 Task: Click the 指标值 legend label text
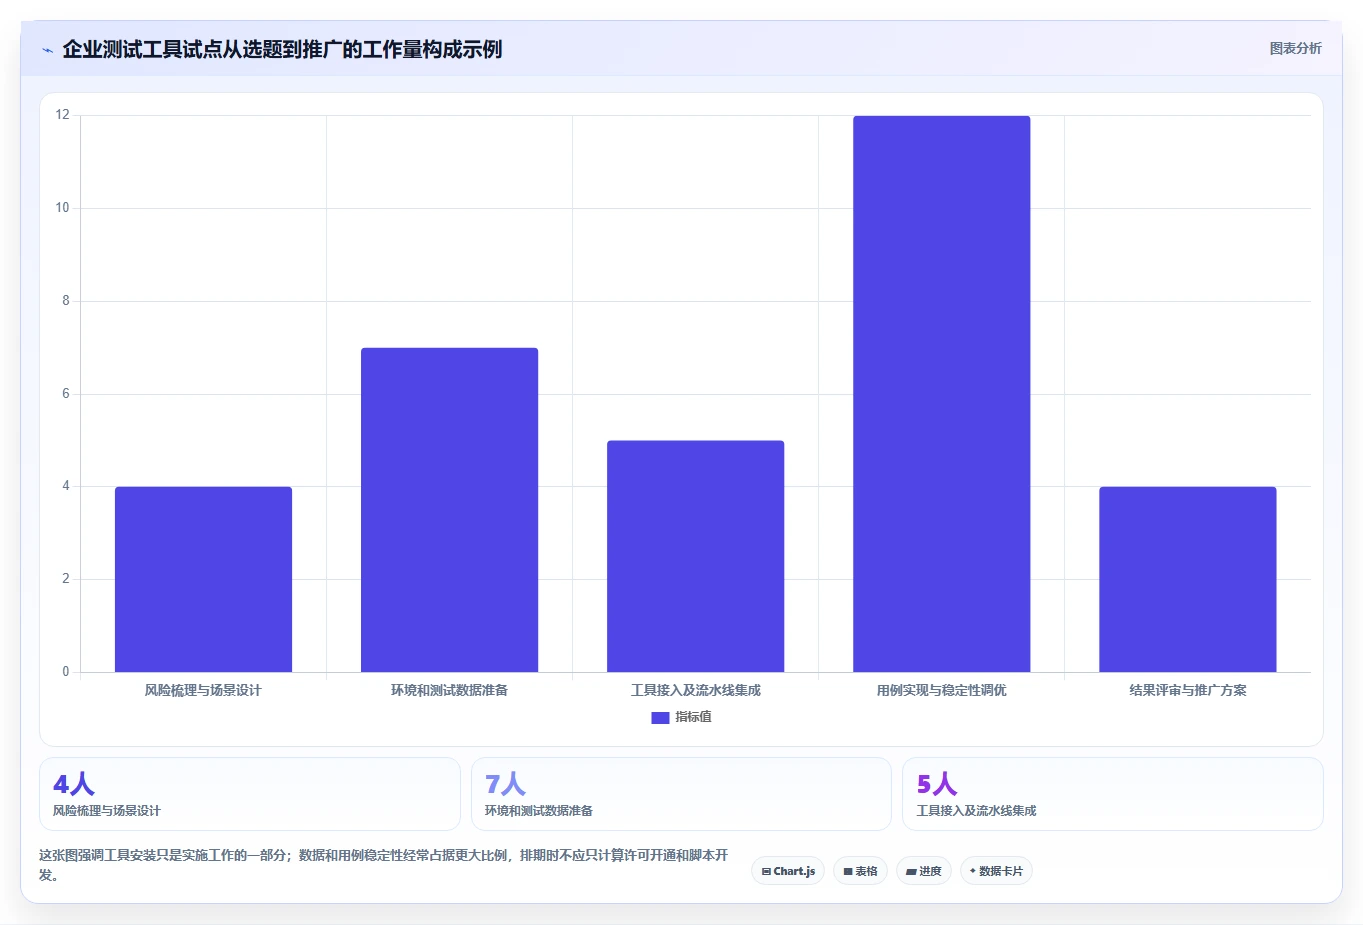pos(693,717)
